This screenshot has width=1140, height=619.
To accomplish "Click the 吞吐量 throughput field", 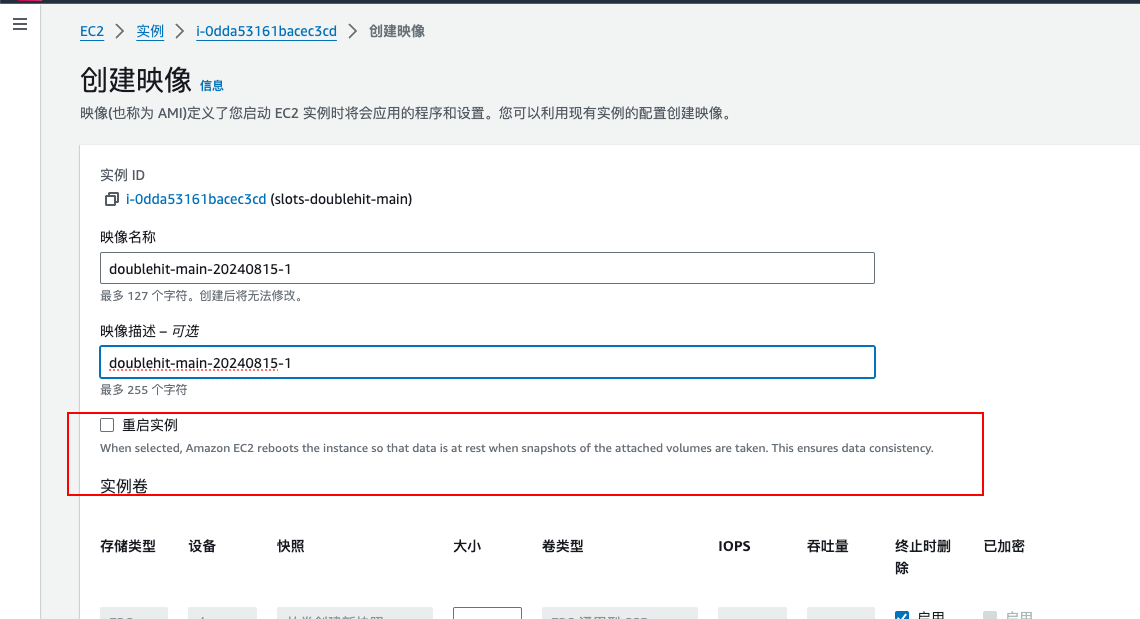I will click(x=841, y=614).
